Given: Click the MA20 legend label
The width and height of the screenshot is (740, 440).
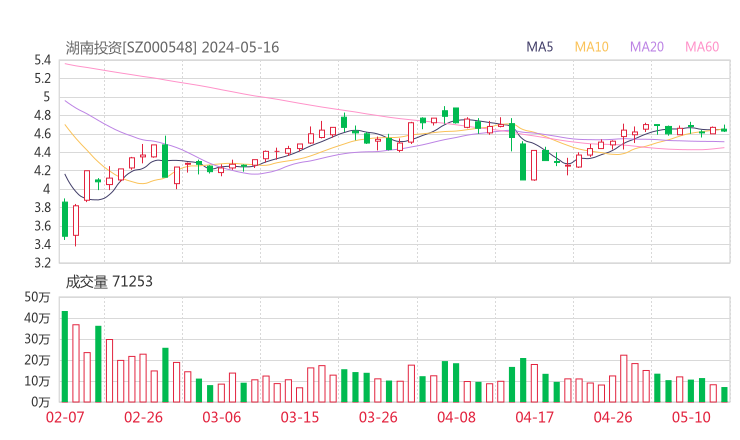Looking at the screenshot, I should click(x=647, y=47).
